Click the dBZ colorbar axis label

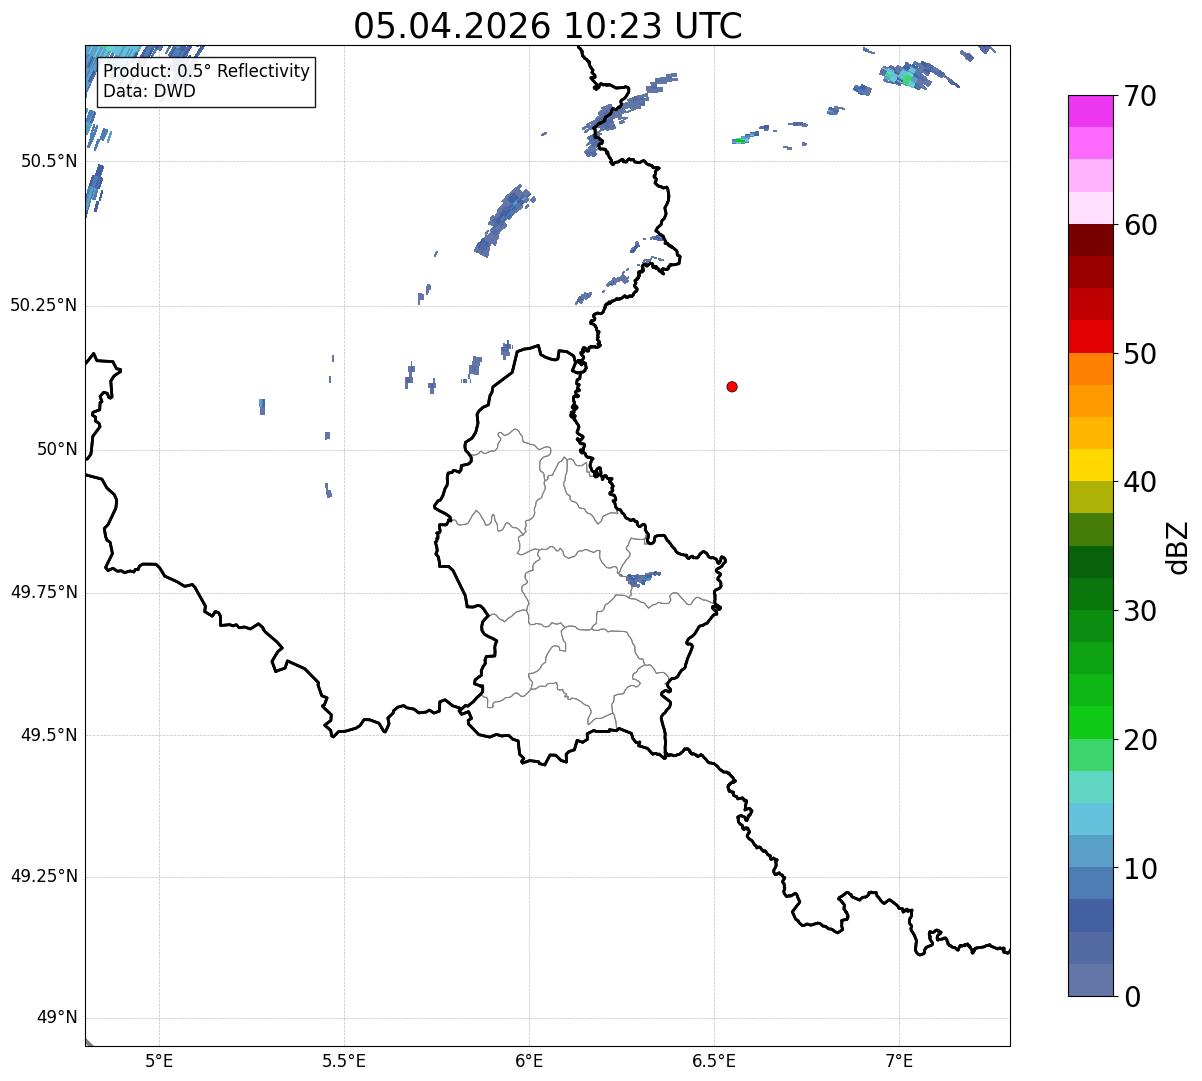click(1177, 547)
